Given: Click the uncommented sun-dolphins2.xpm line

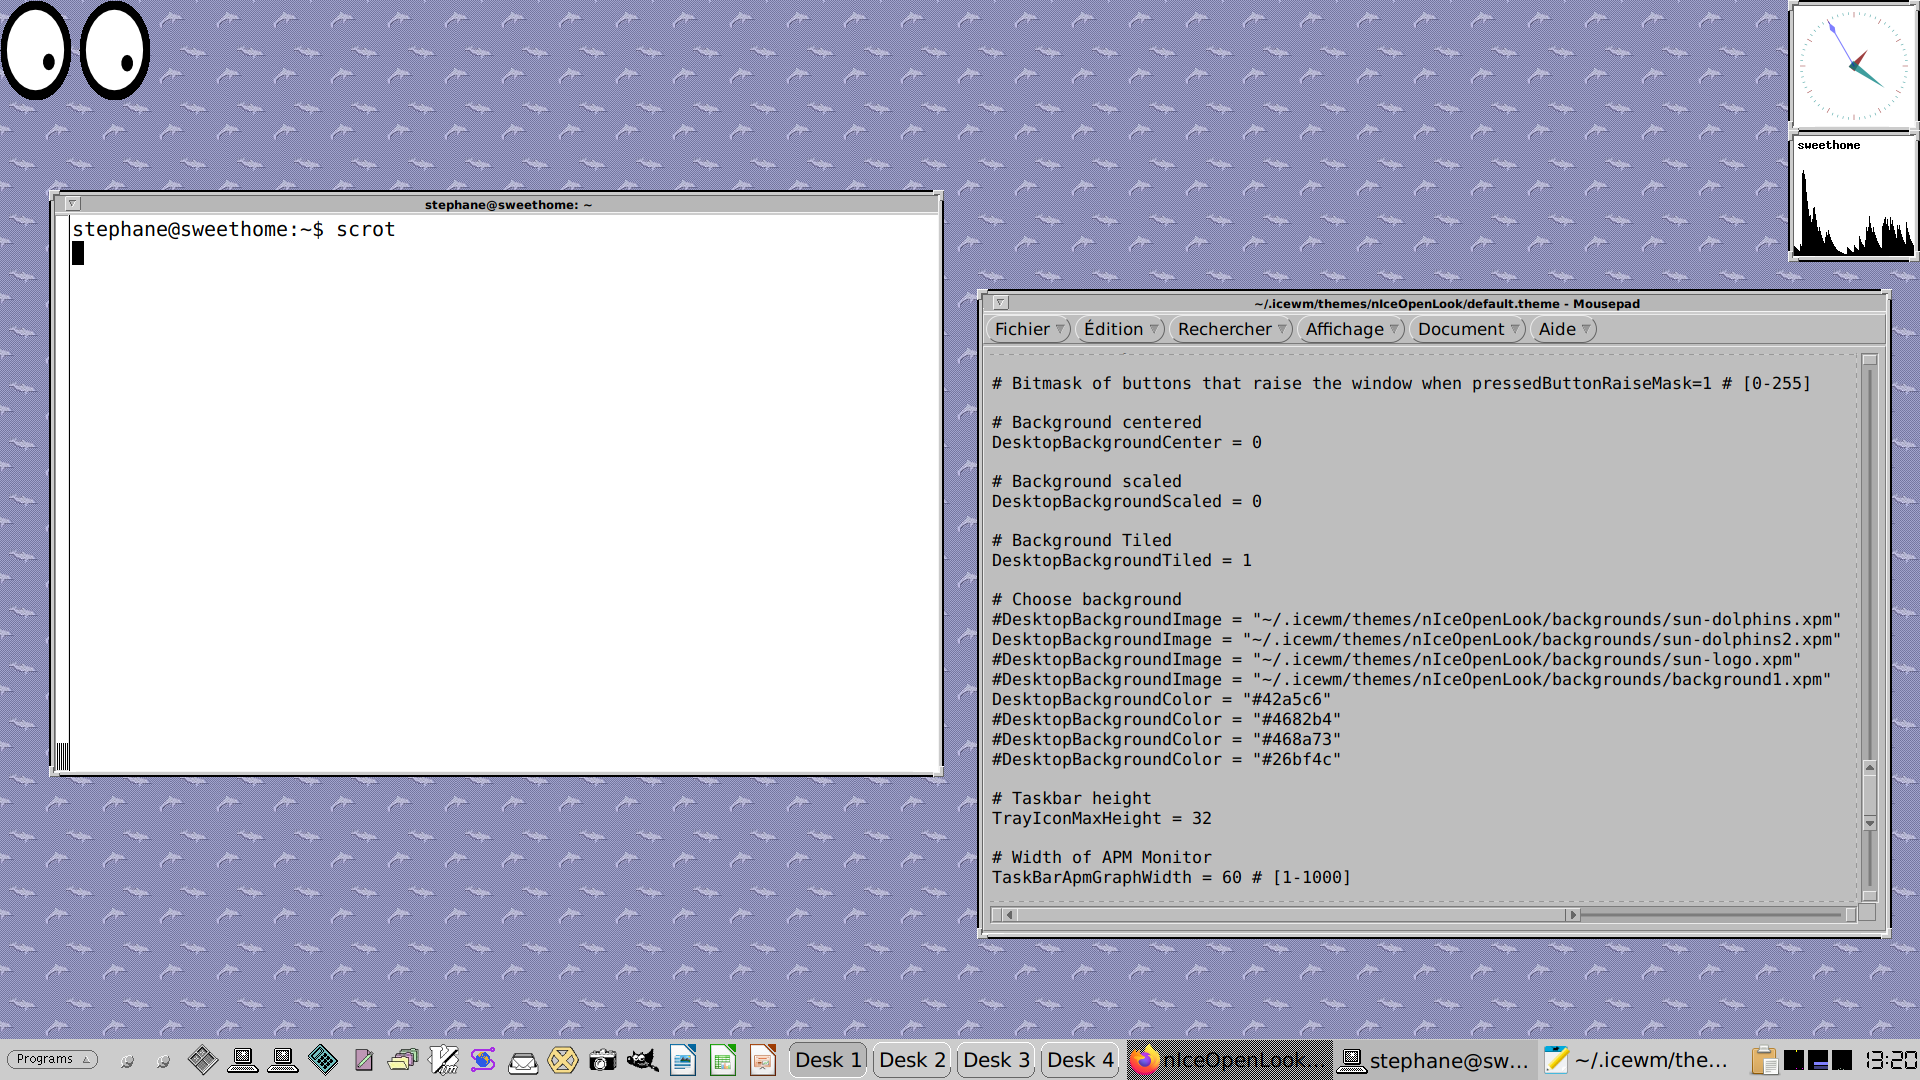Looking at the screenshot, I should pyautogui.click(x=1416, y=639).
